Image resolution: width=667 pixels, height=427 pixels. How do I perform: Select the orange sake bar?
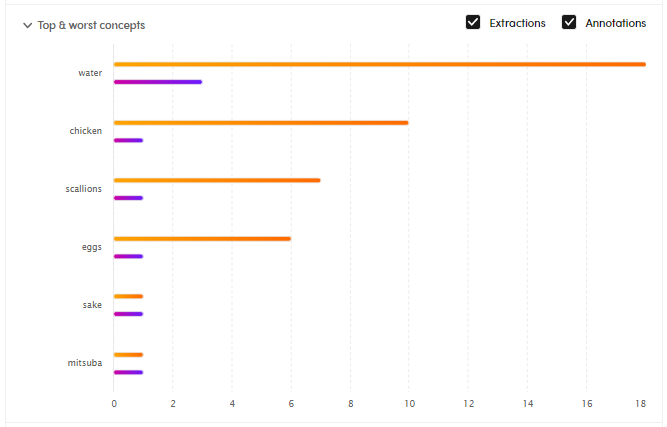(128, 296)
